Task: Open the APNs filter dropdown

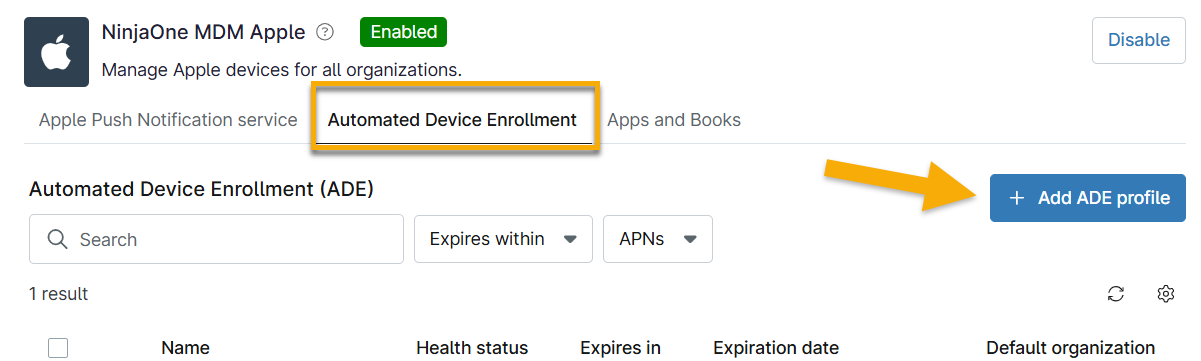Action: click(x=658, y=239)
